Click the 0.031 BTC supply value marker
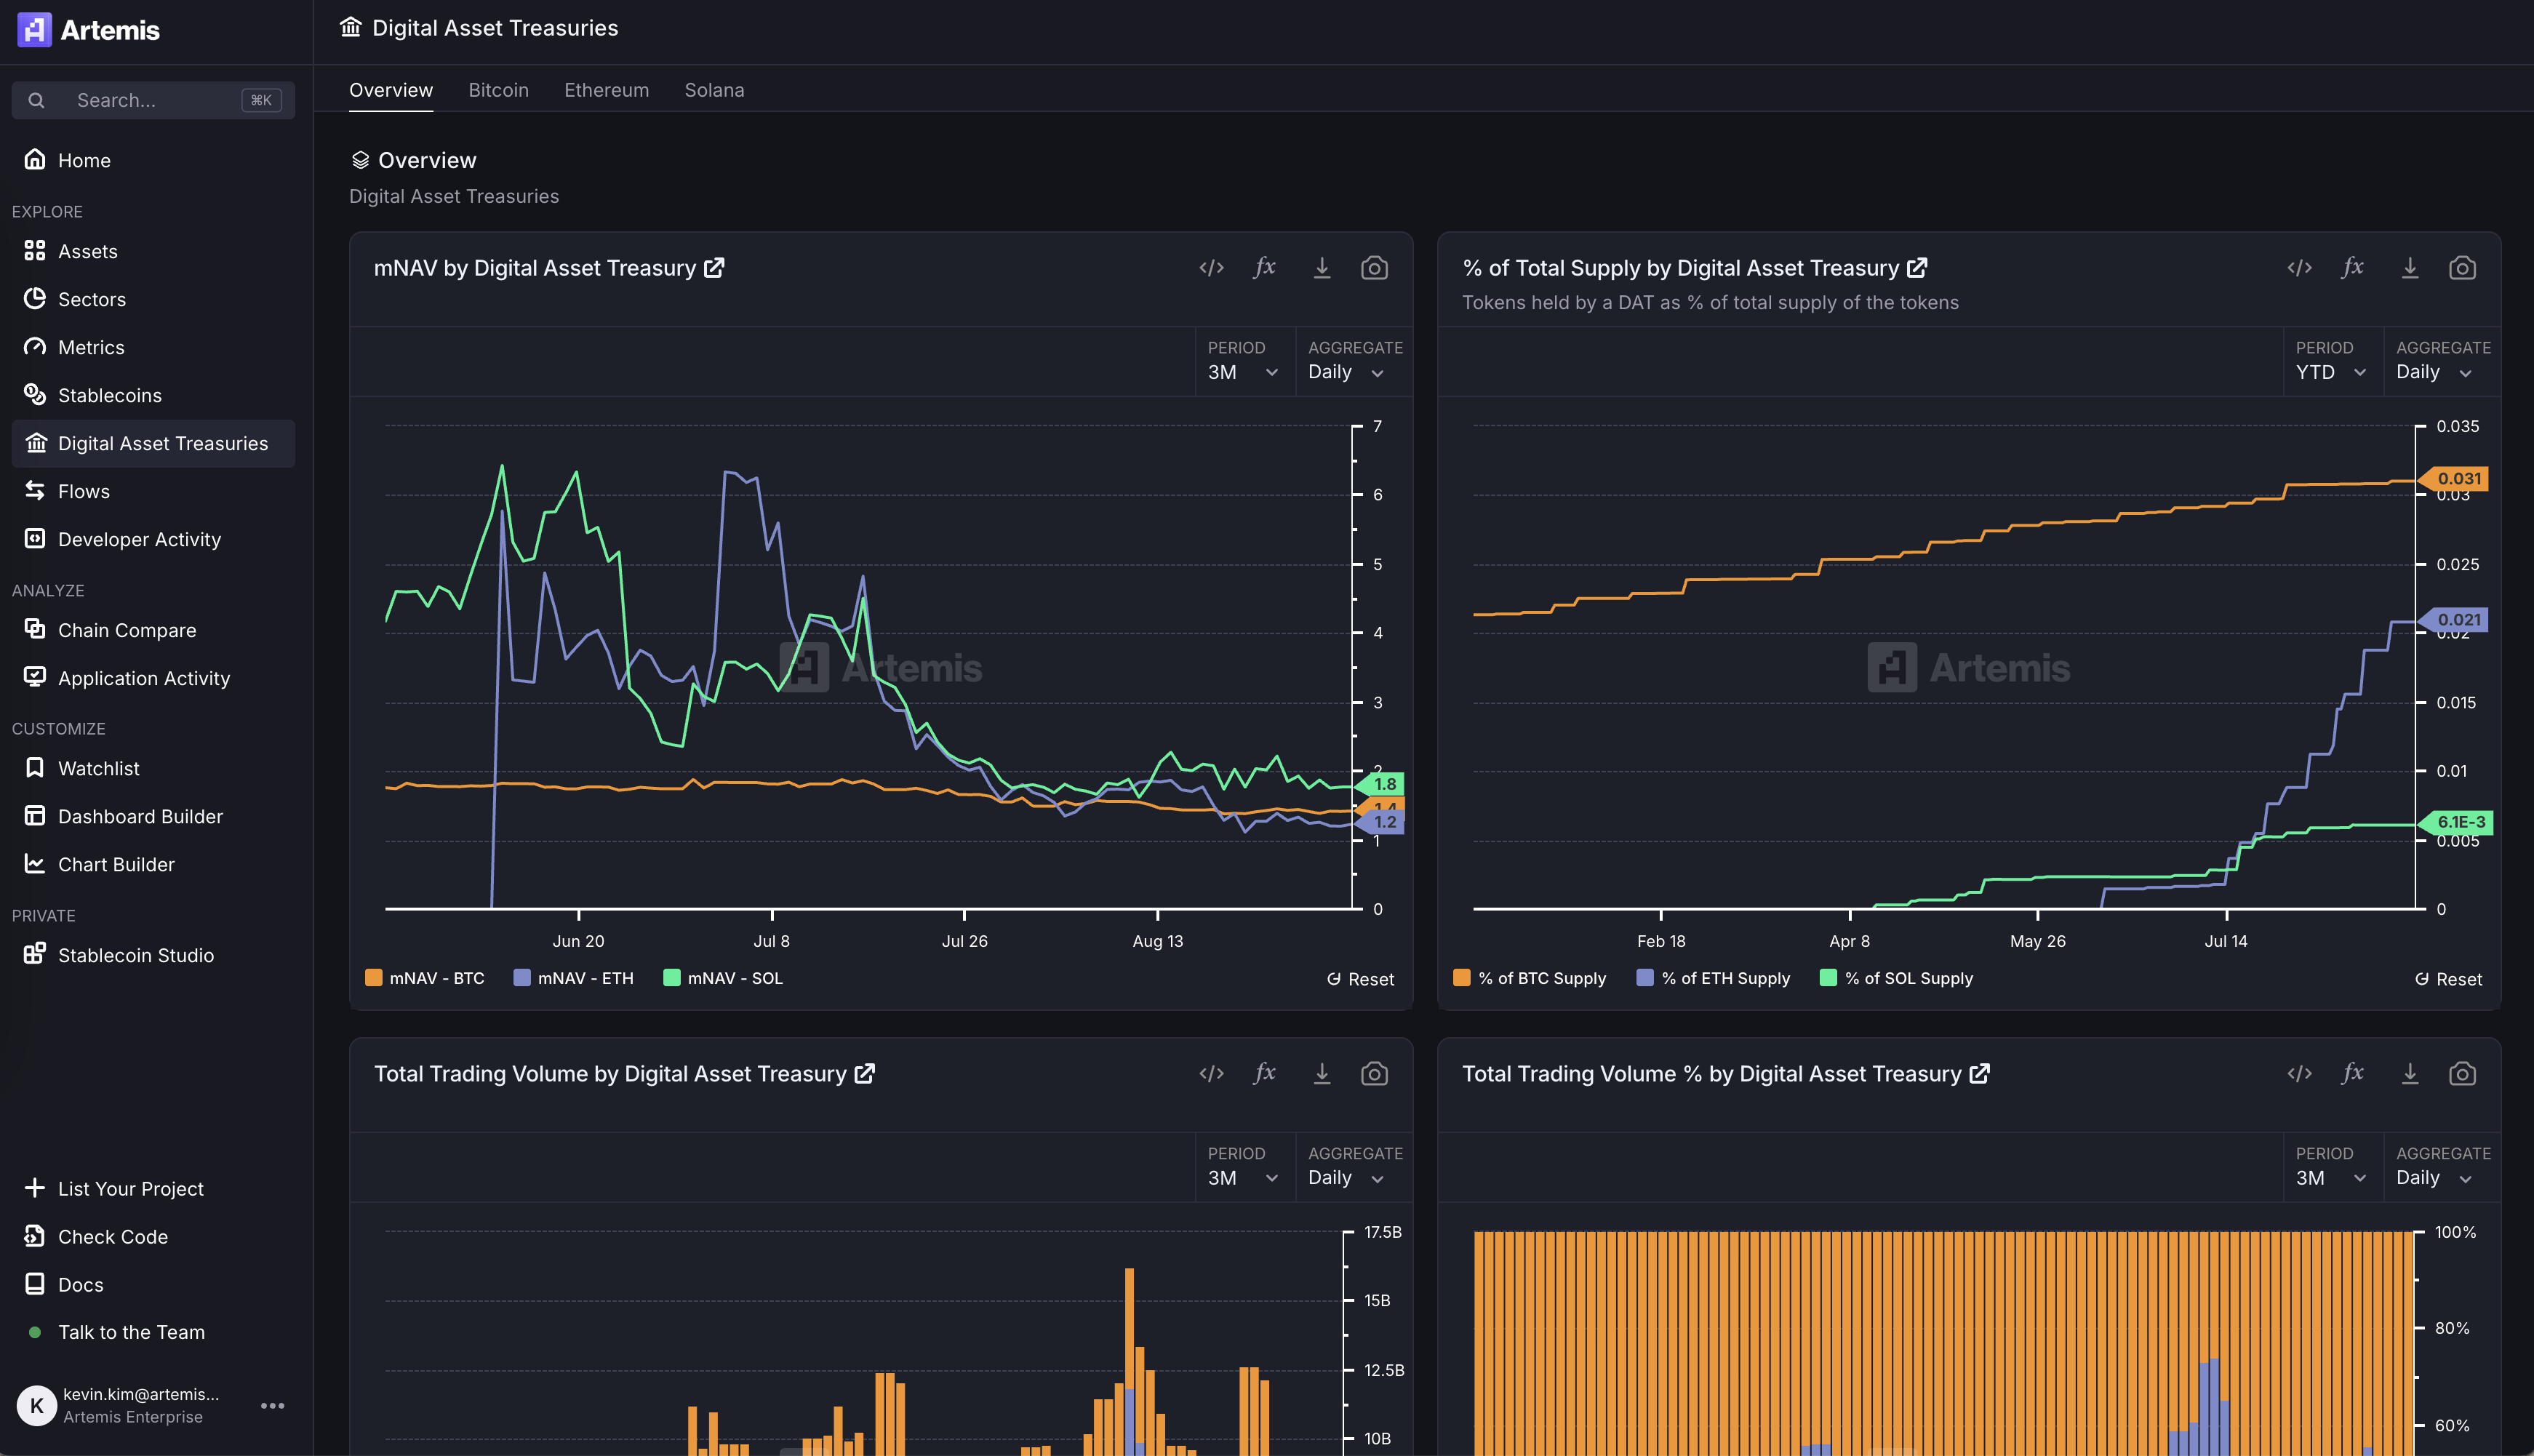This screenshot has width=2534, height=1456. (x=2455, y=478)
